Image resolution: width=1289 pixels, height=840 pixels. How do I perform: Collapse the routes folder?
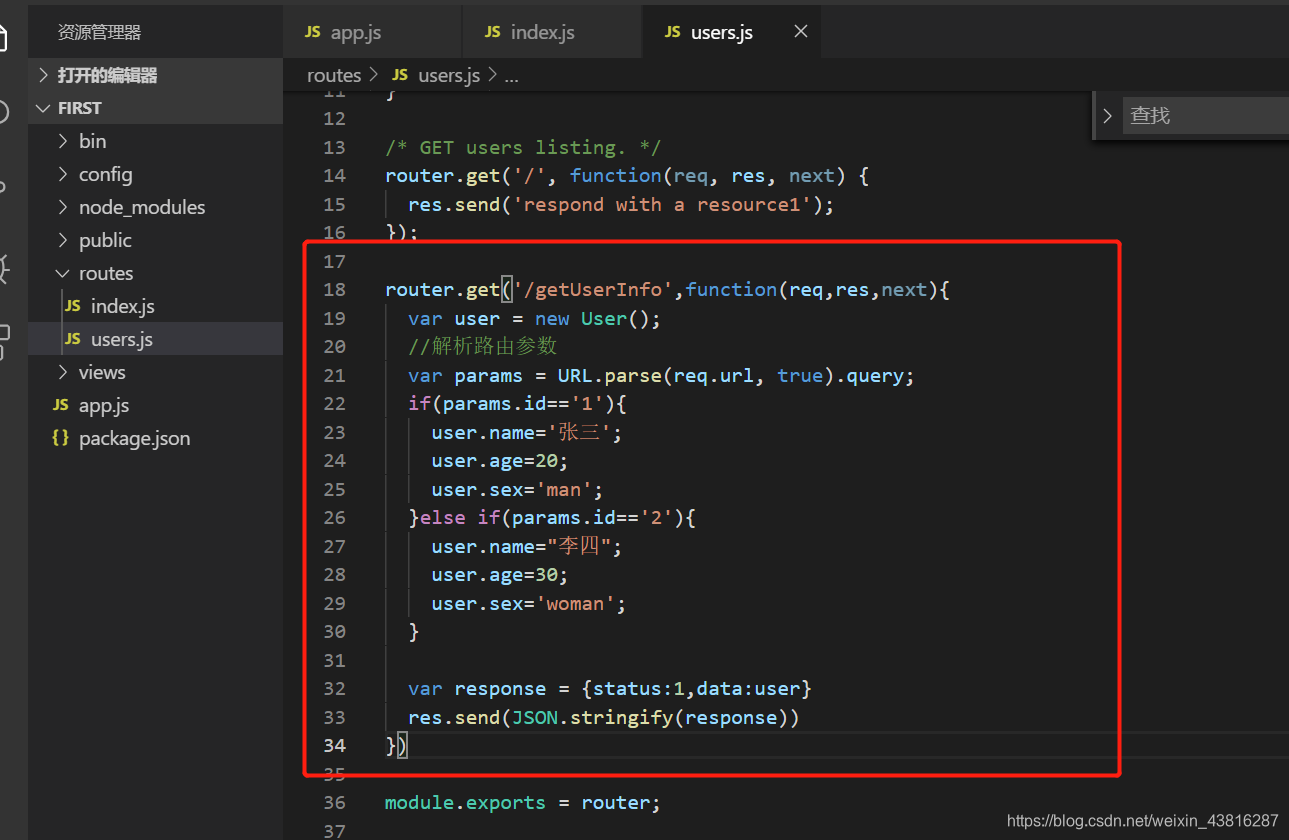click(x=155, y=273)
